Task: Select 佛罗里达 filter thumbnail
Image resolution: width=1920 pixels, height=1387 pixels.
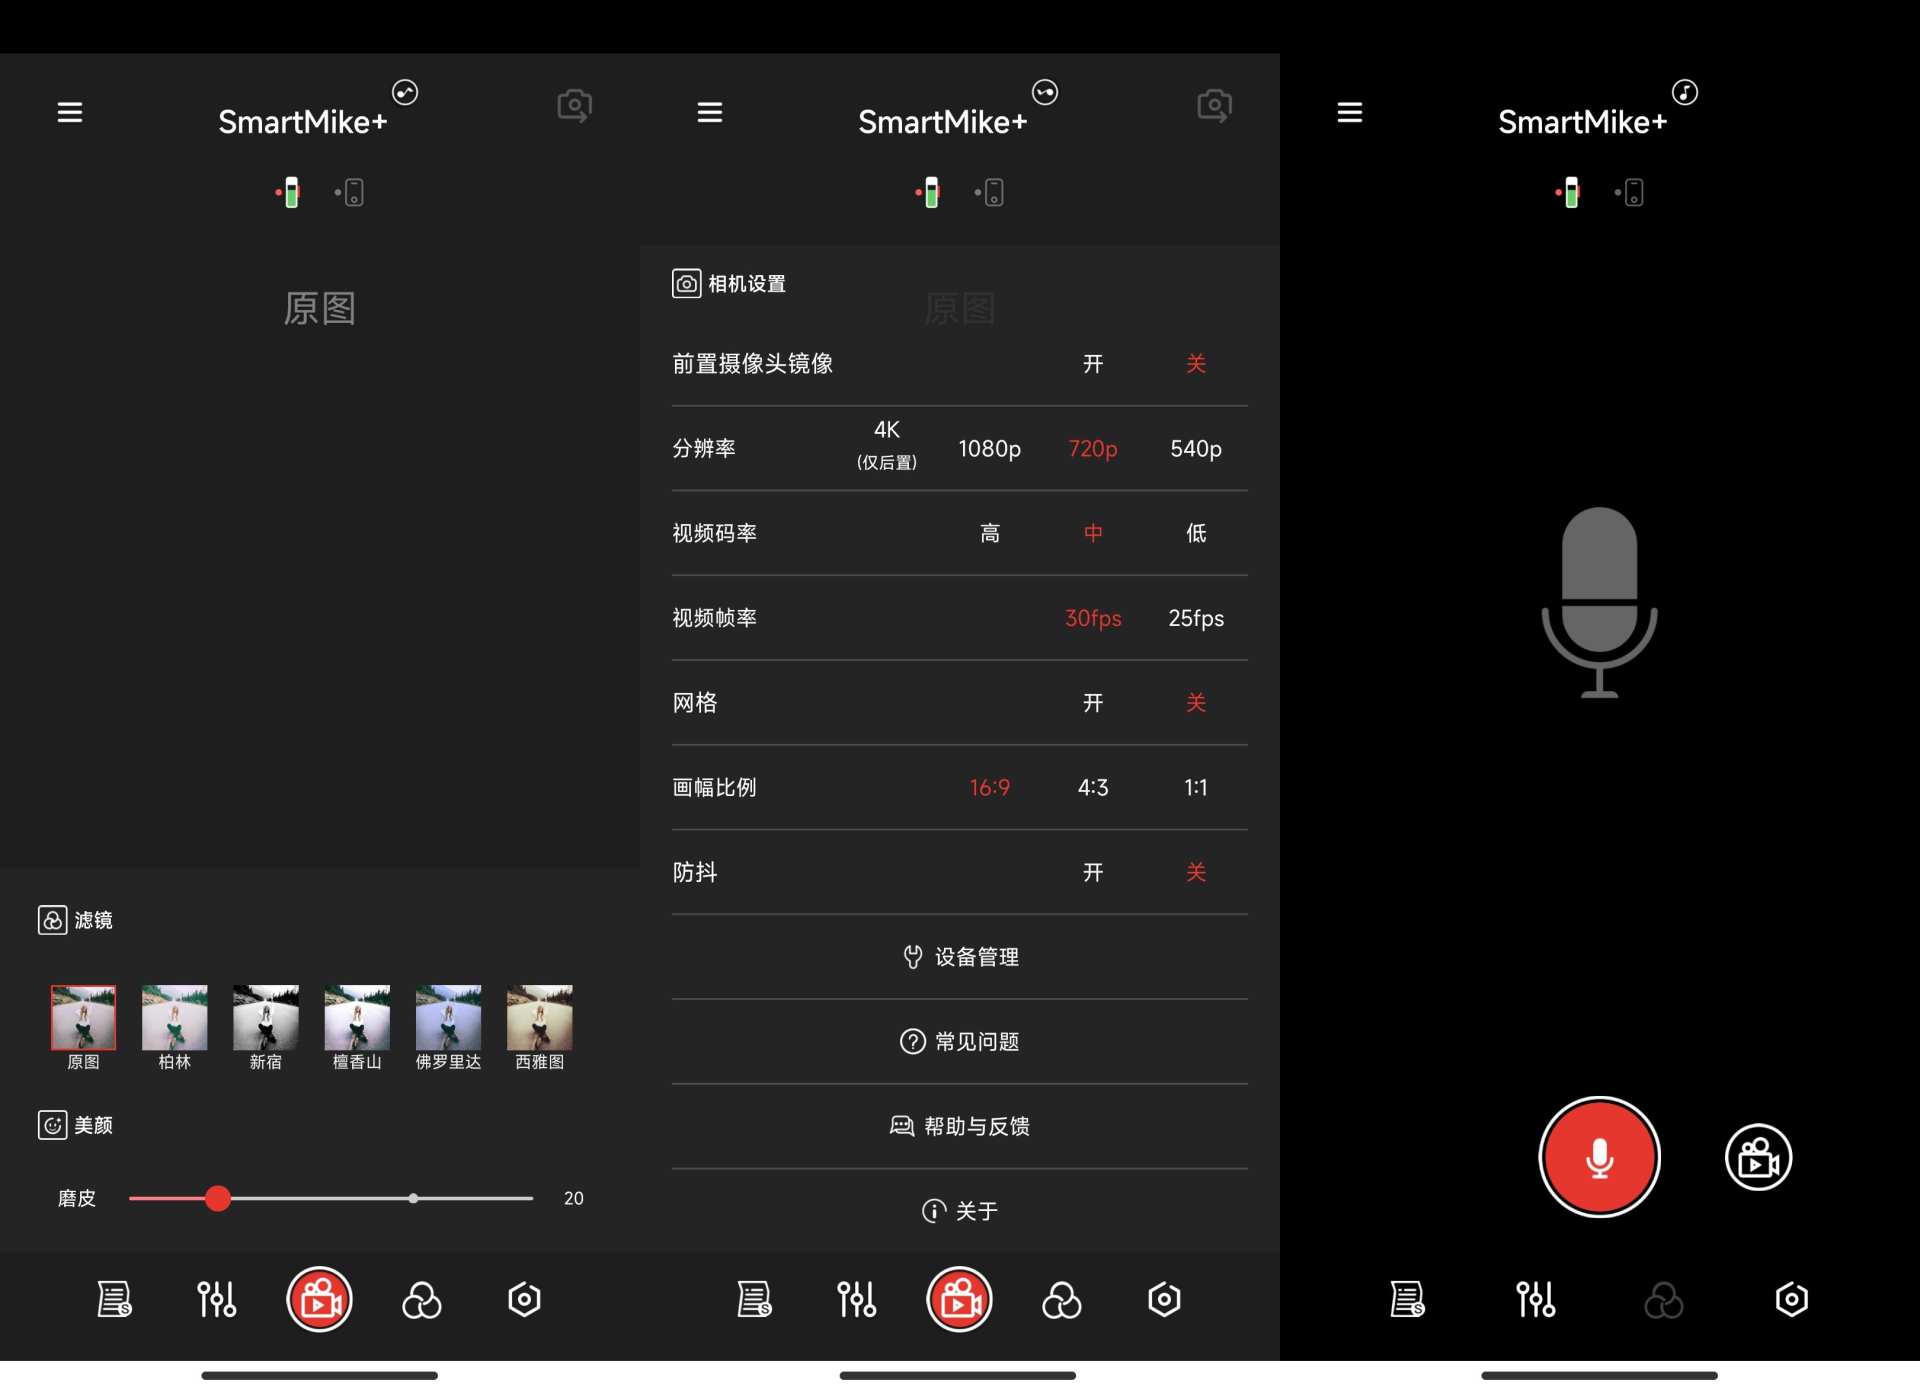Action: tap(448, 1018)
